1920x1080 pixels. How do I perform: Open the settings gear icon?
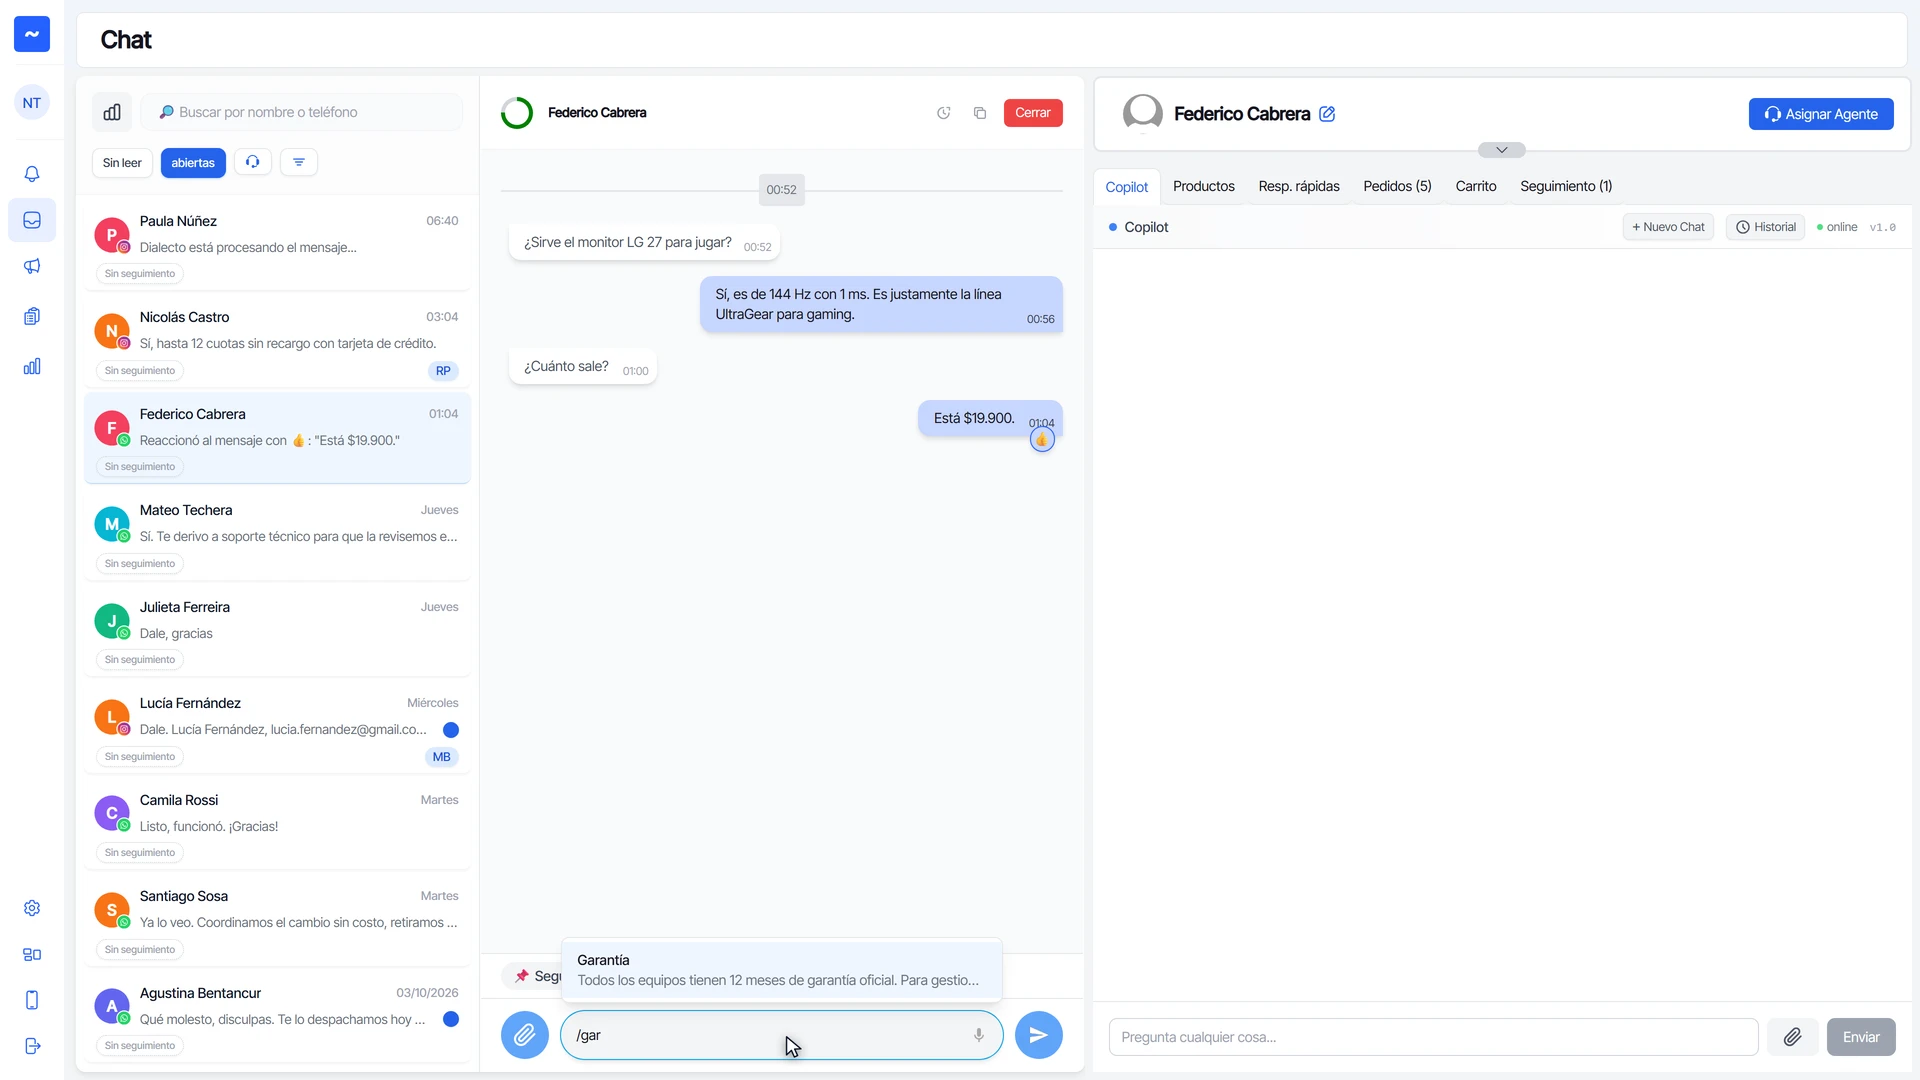click(32, 908)
